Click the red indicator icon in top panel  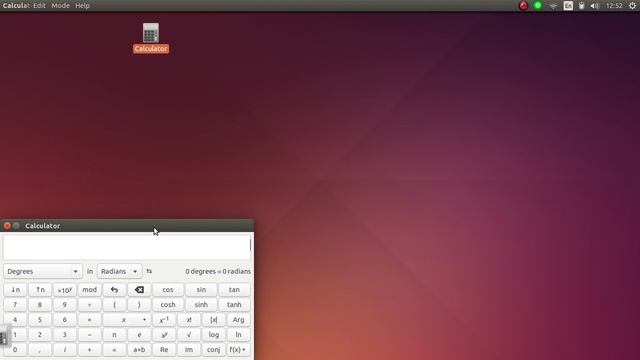click(x=523, y=6)
